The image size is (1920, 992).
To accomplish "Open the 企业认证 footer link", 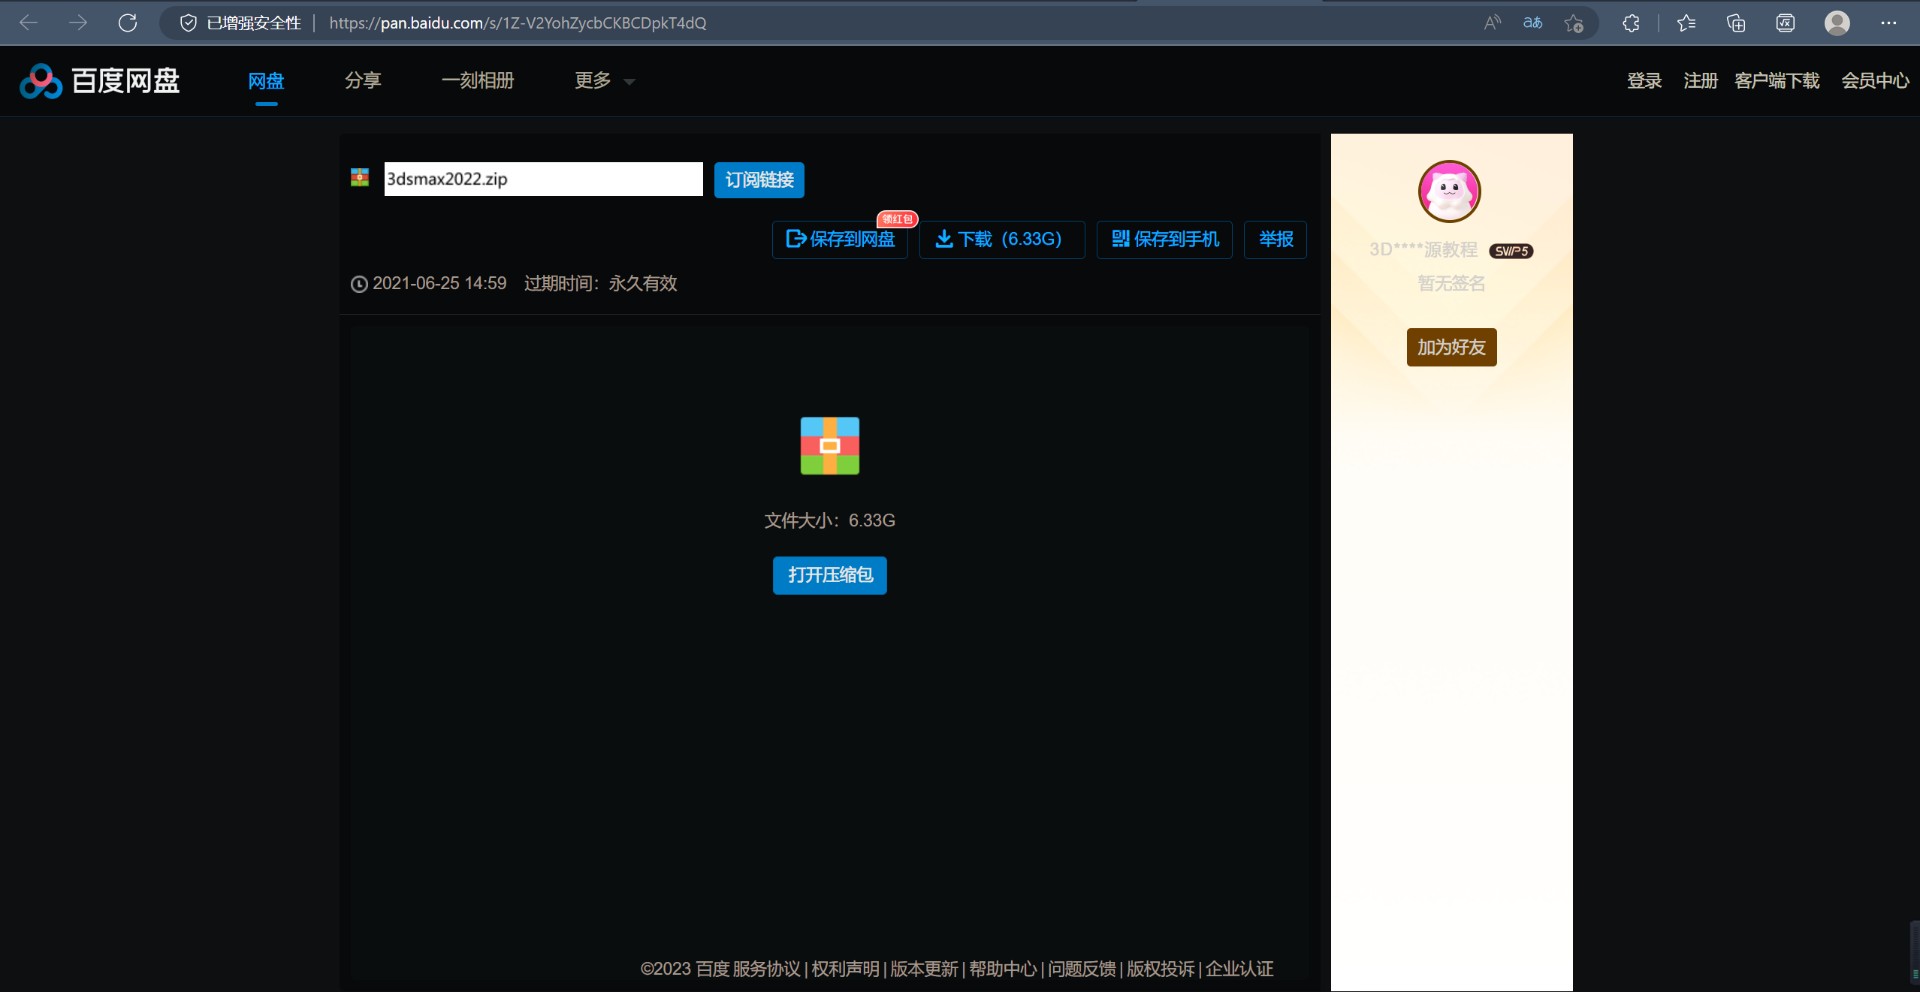I will pyautogui.click(x=1240, y=969).
